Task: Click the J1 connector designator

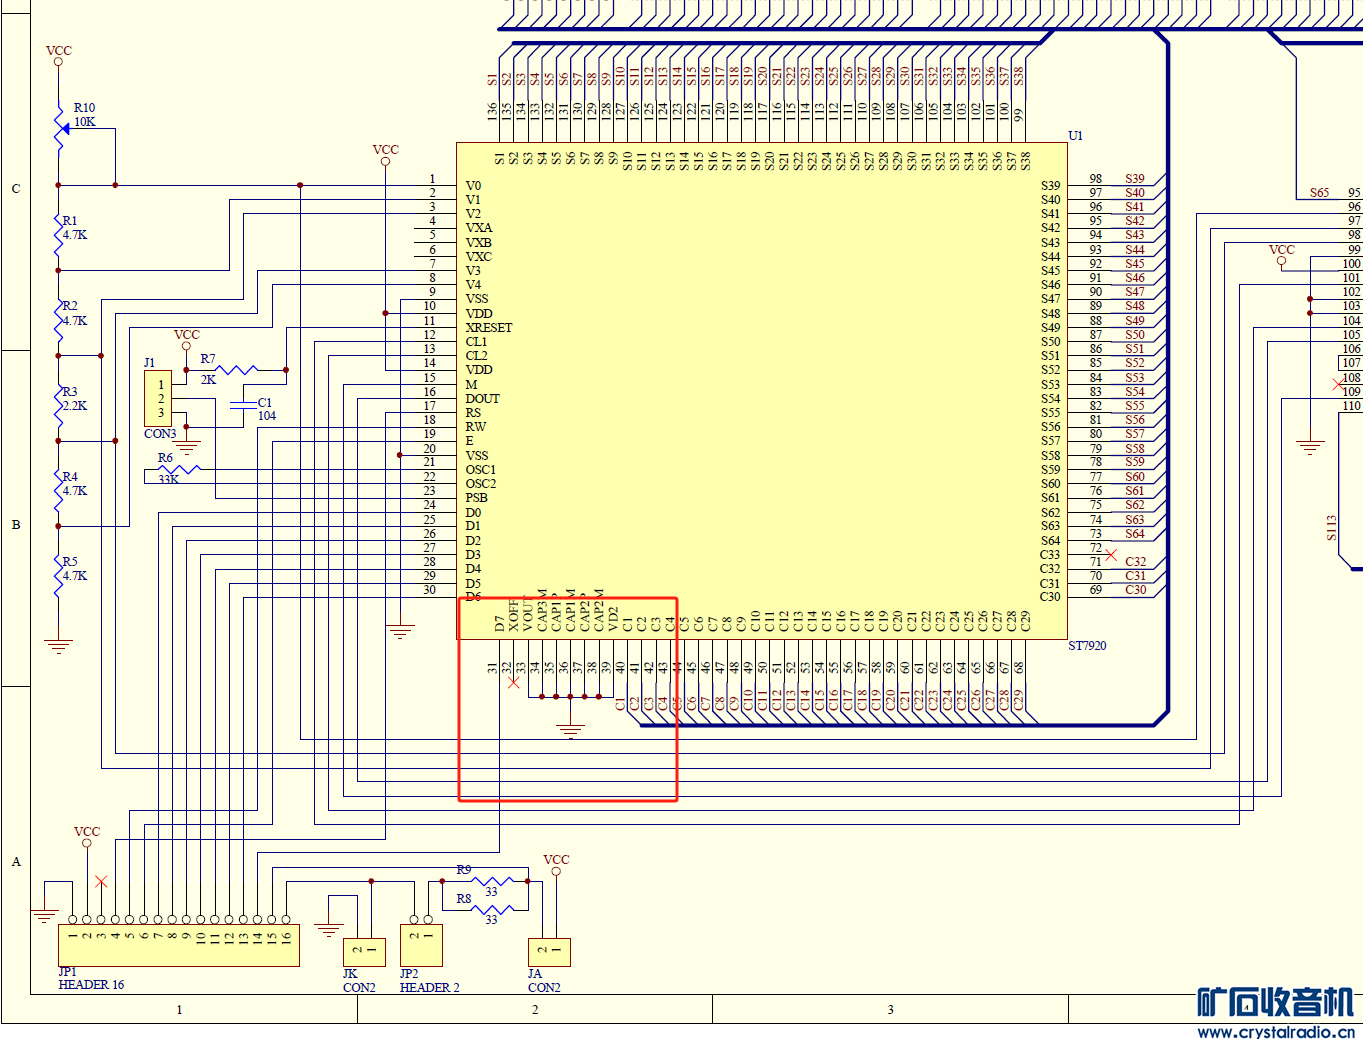Action: tap(149, 363)
